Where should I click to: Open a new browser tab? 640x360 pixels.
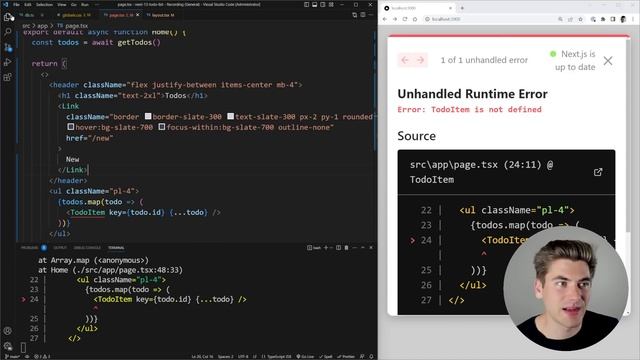tap(462, 8)
